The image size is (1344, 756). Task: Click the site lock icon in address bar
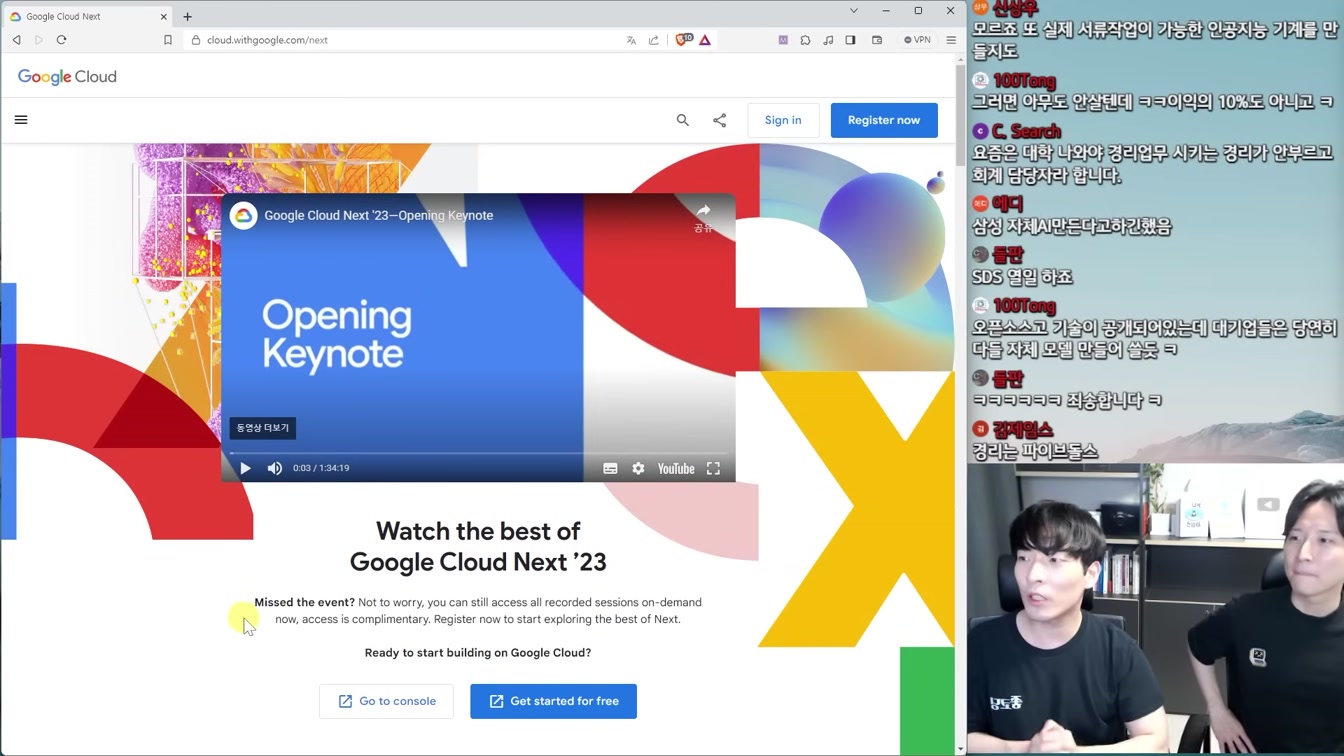[196, 40]
